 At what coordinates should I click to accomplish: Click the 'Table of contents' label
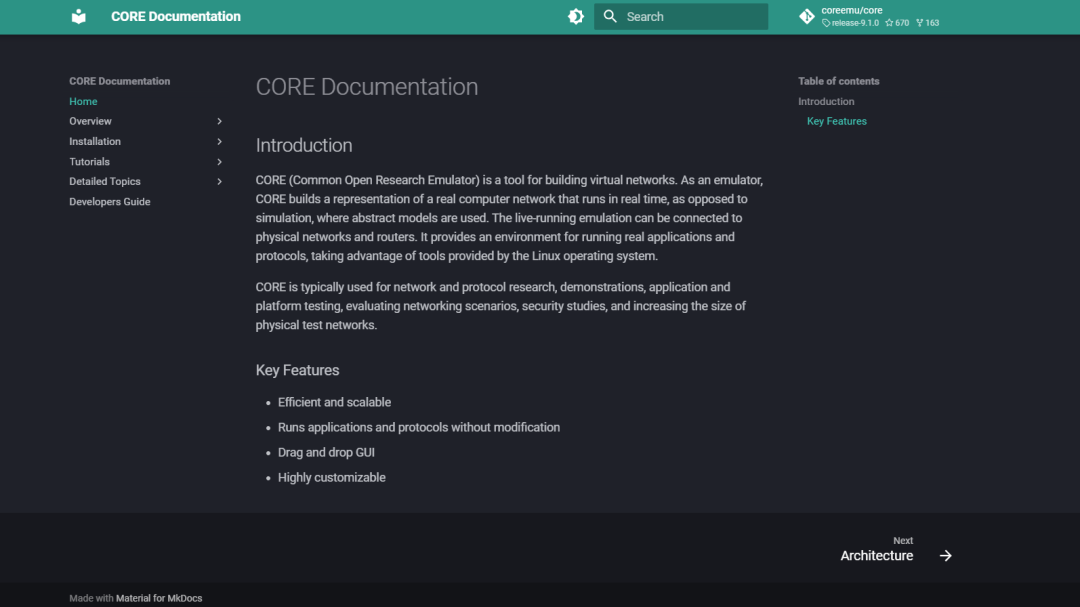click(838, 81)
